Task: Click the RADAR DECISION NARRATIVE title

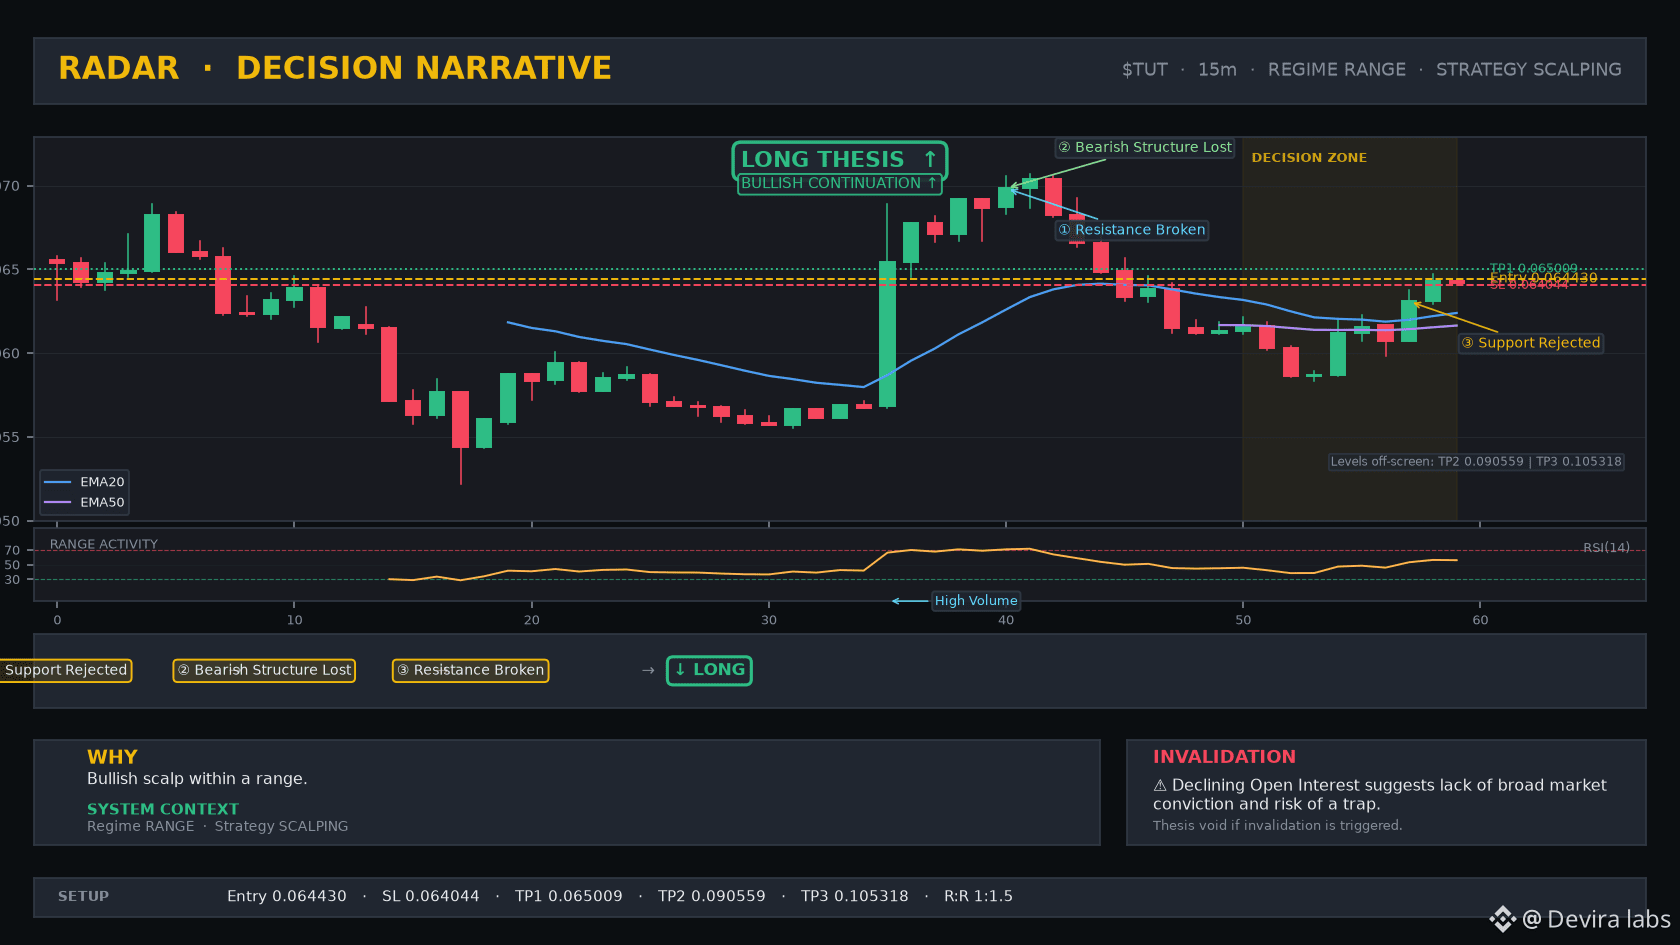Action: tap(335, 68)
